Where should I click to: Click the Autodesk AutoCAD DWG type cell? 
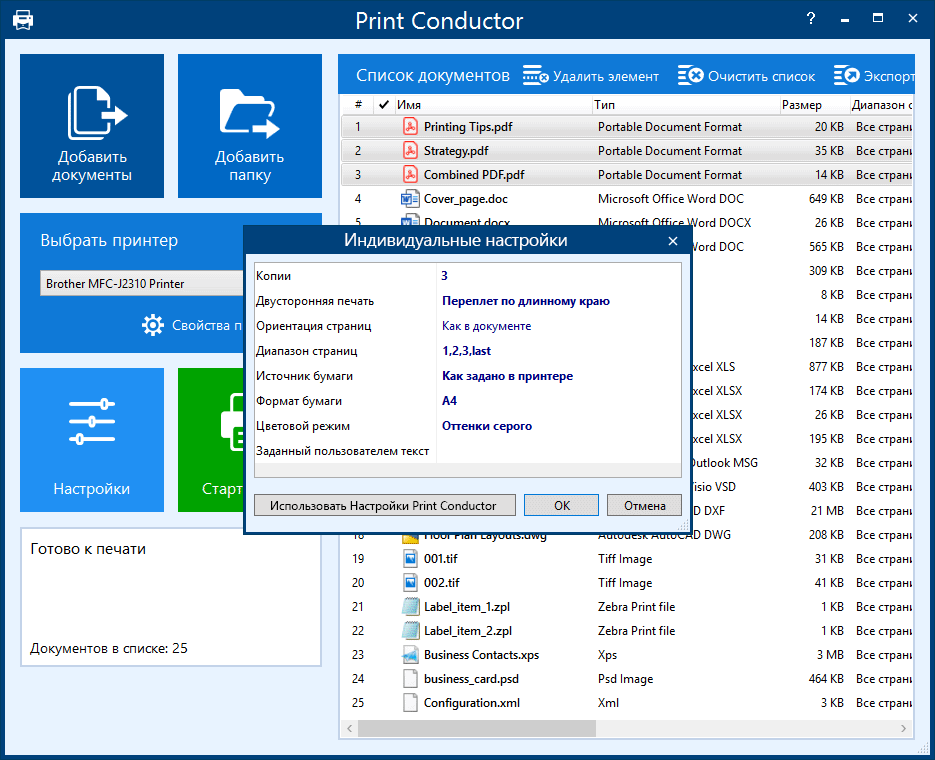pyautogui.click(x=664, y=536)
